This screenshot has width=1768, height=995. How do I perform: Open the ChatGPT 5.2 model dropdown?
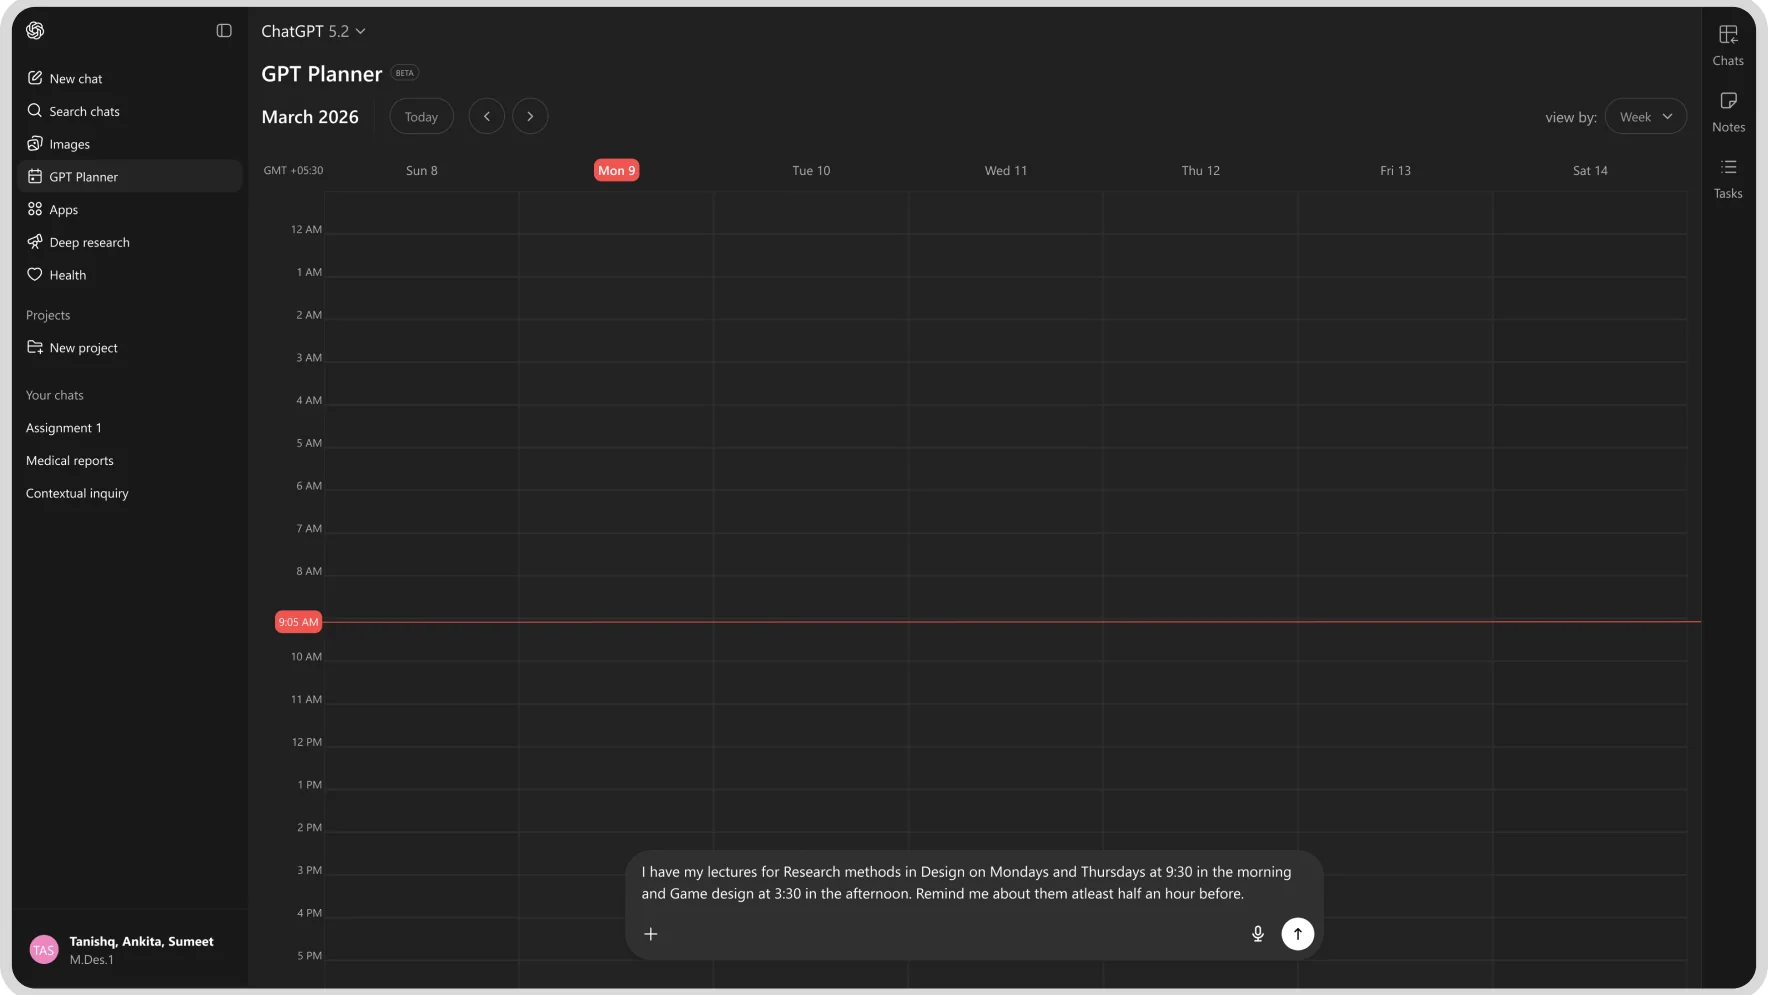click(x=313, y=31)
